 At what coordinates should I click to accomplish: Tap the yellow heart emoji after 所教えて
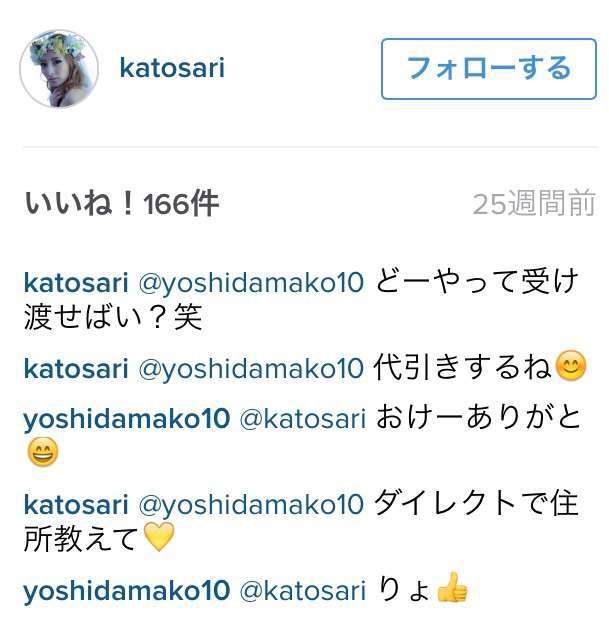(x=158, y=537)
